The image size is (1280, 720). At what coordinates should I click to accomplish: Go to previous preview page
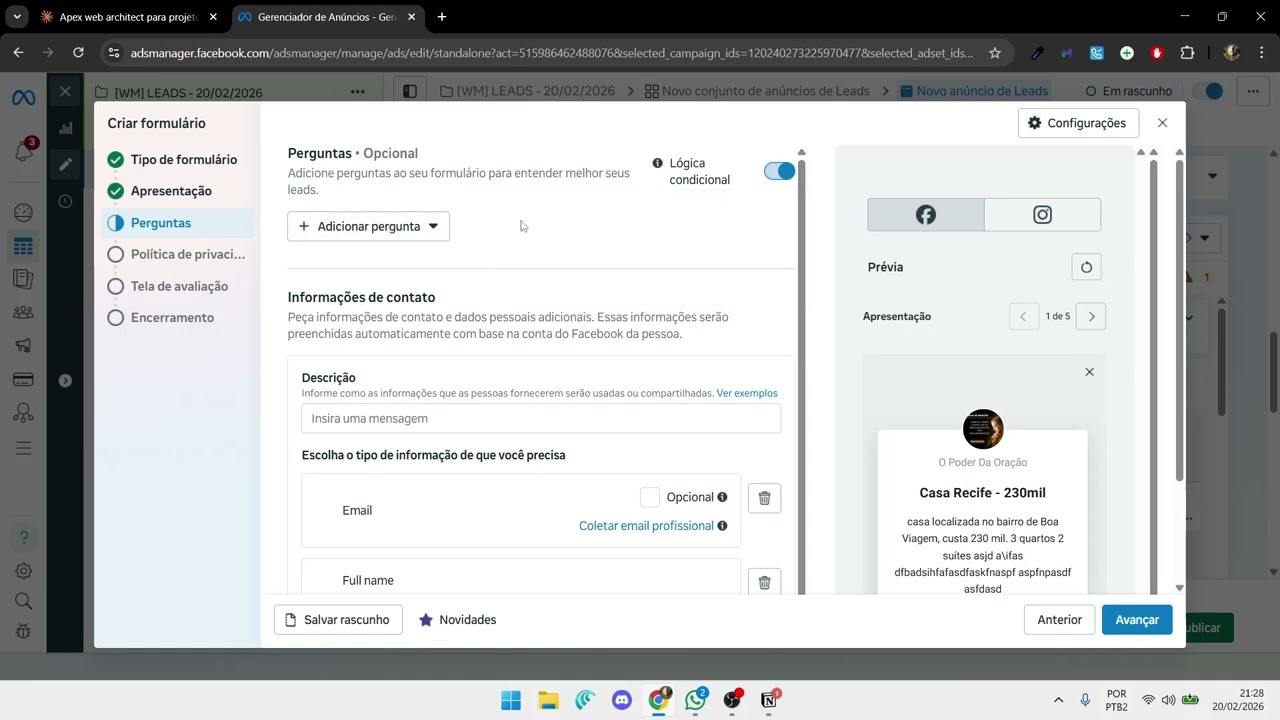coord(1023,317)
